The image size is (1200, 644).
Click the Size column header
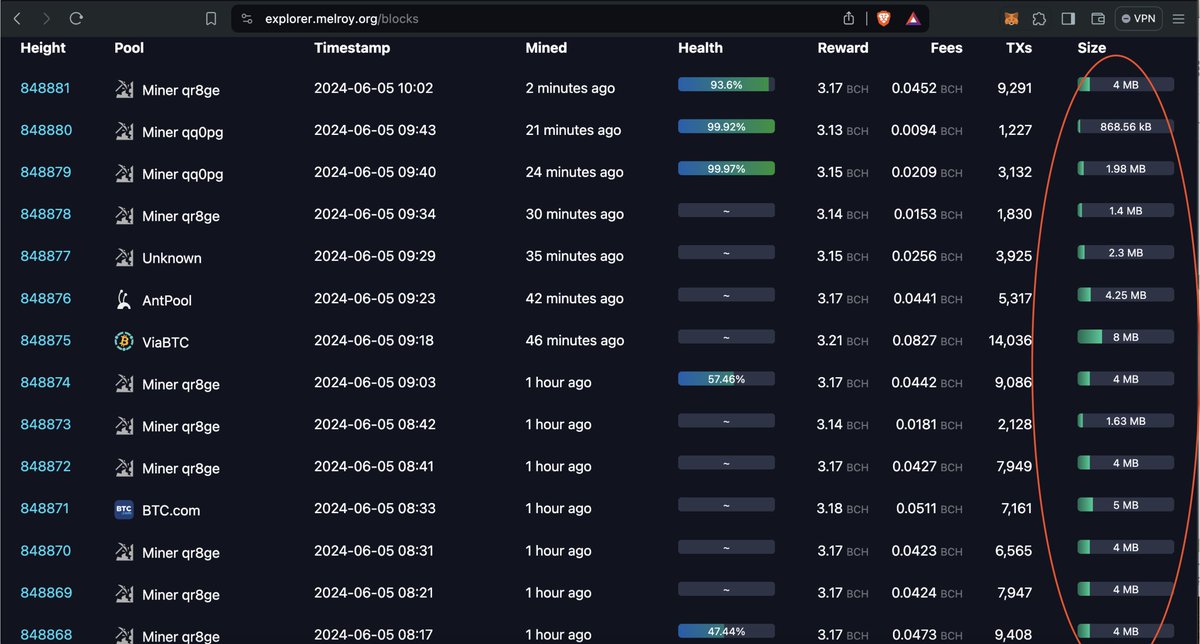pos(1092,48)
